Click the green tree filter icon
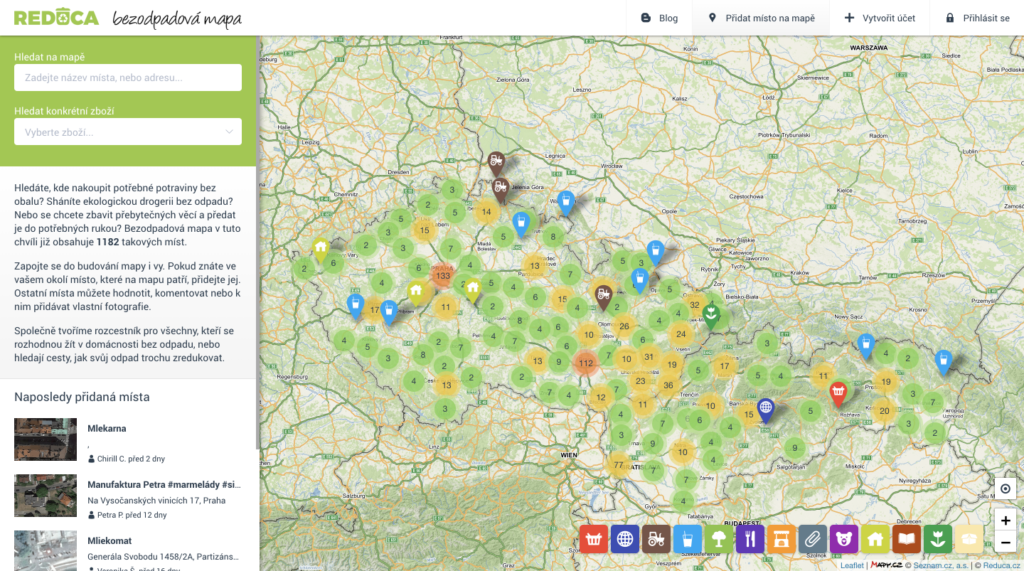The width and height of the screenshot is (1024, 571). point(718,540)
